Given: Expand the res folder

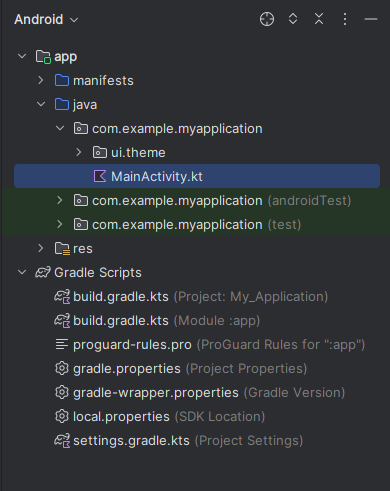Looking at the screenshot, I should coord(41,248).
